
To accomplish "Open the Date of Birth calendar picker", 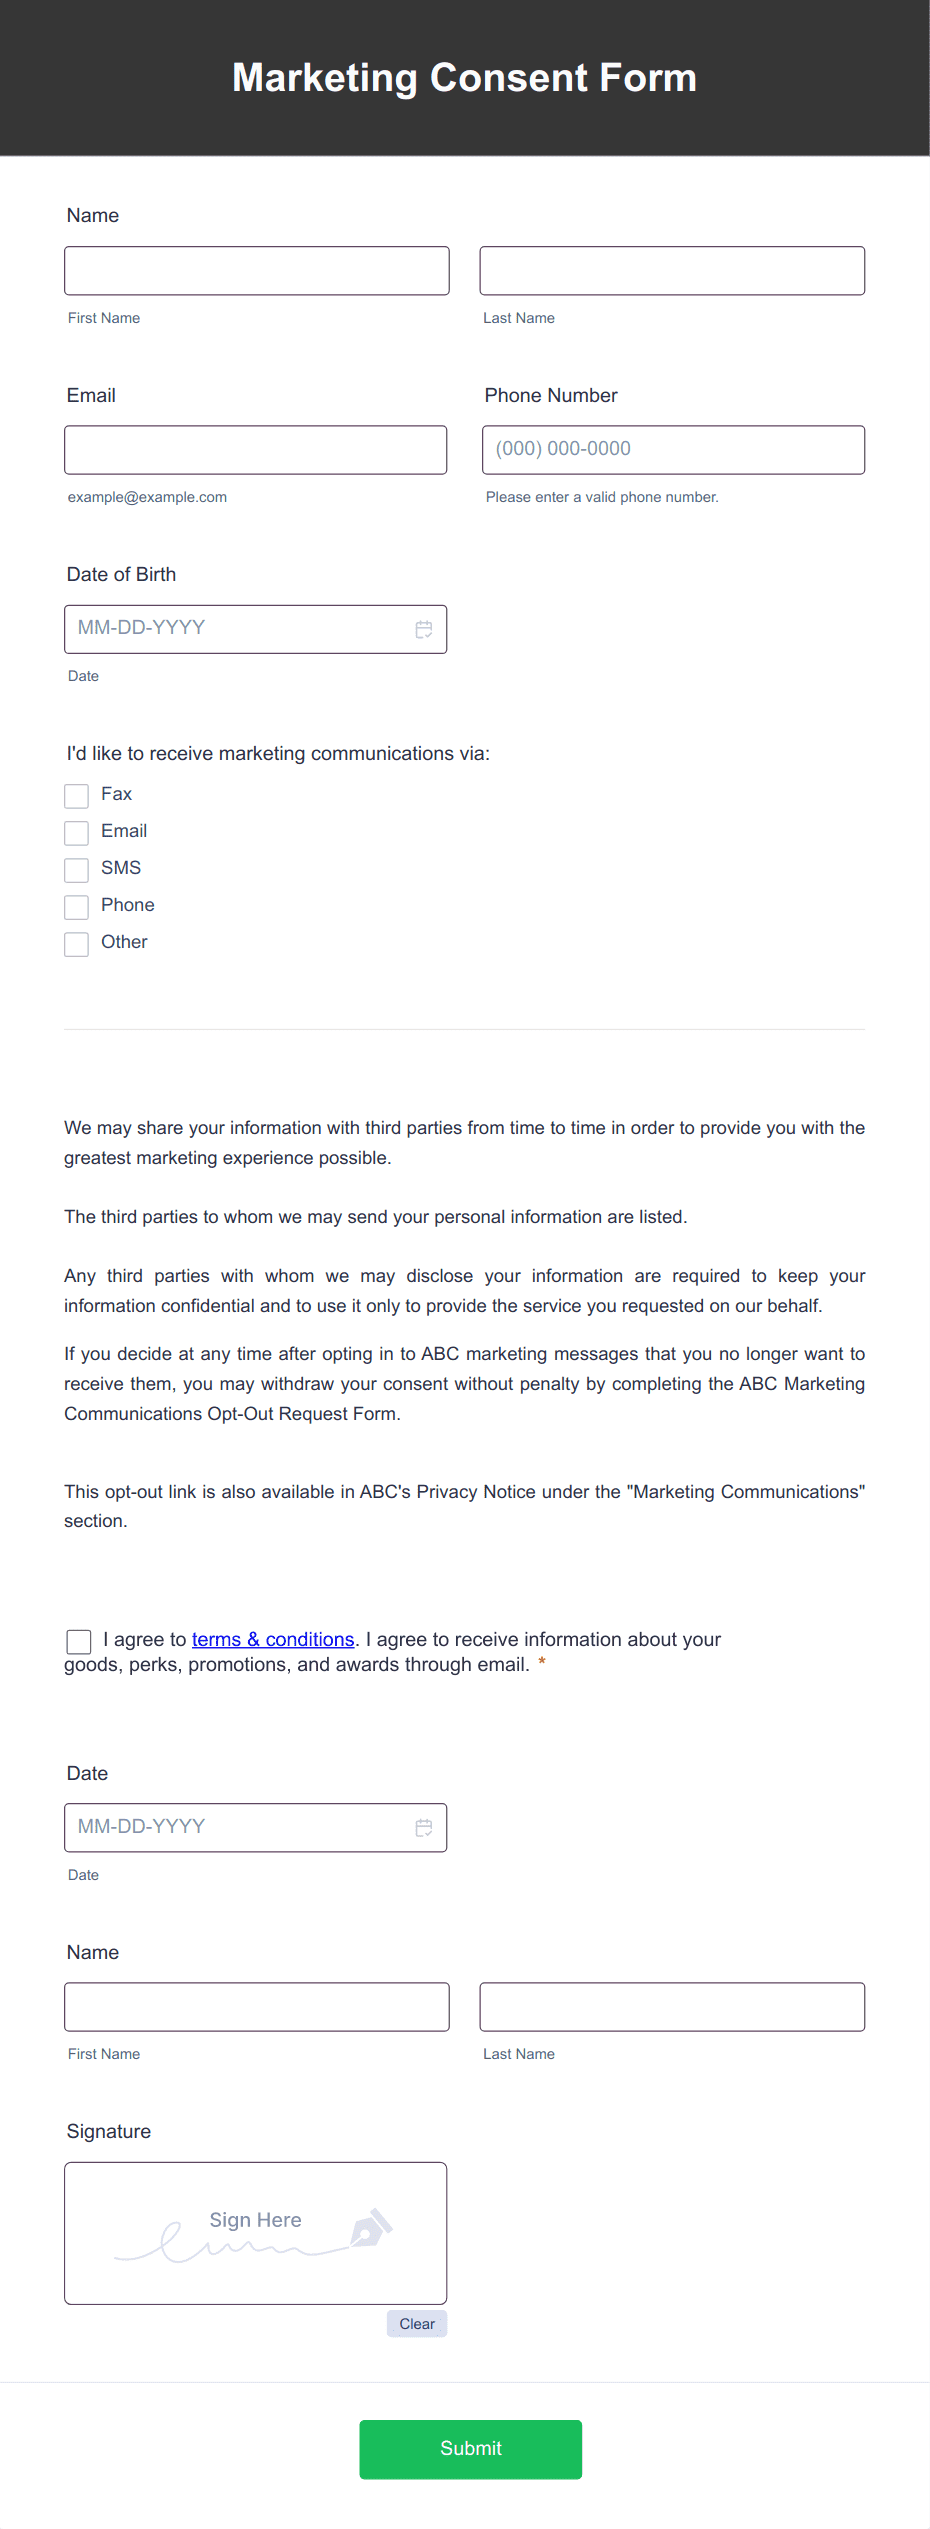I will pos(423,628).
